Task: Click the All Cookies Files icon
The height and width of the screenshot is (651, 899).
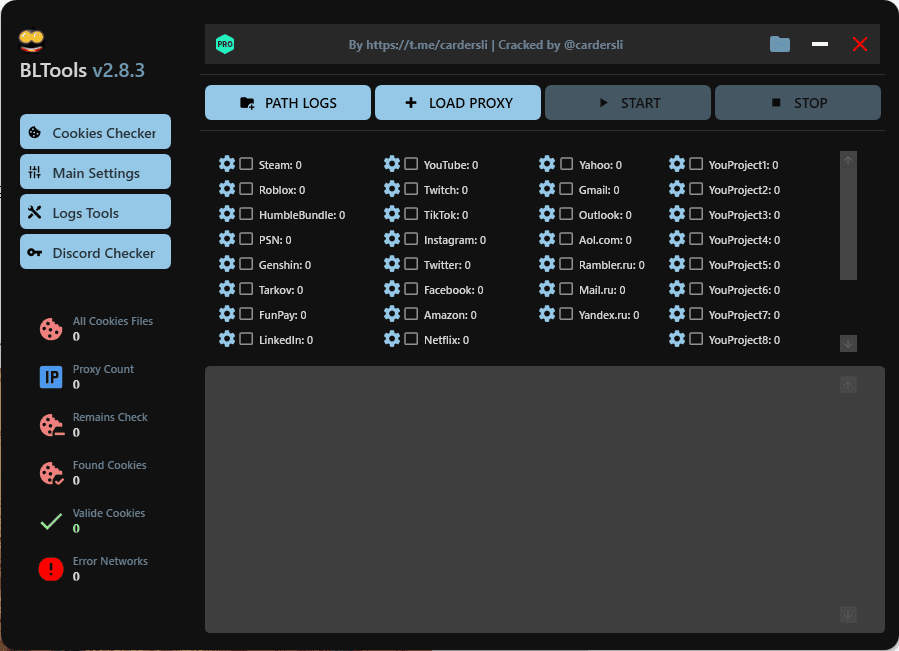Action: point(51,328)
